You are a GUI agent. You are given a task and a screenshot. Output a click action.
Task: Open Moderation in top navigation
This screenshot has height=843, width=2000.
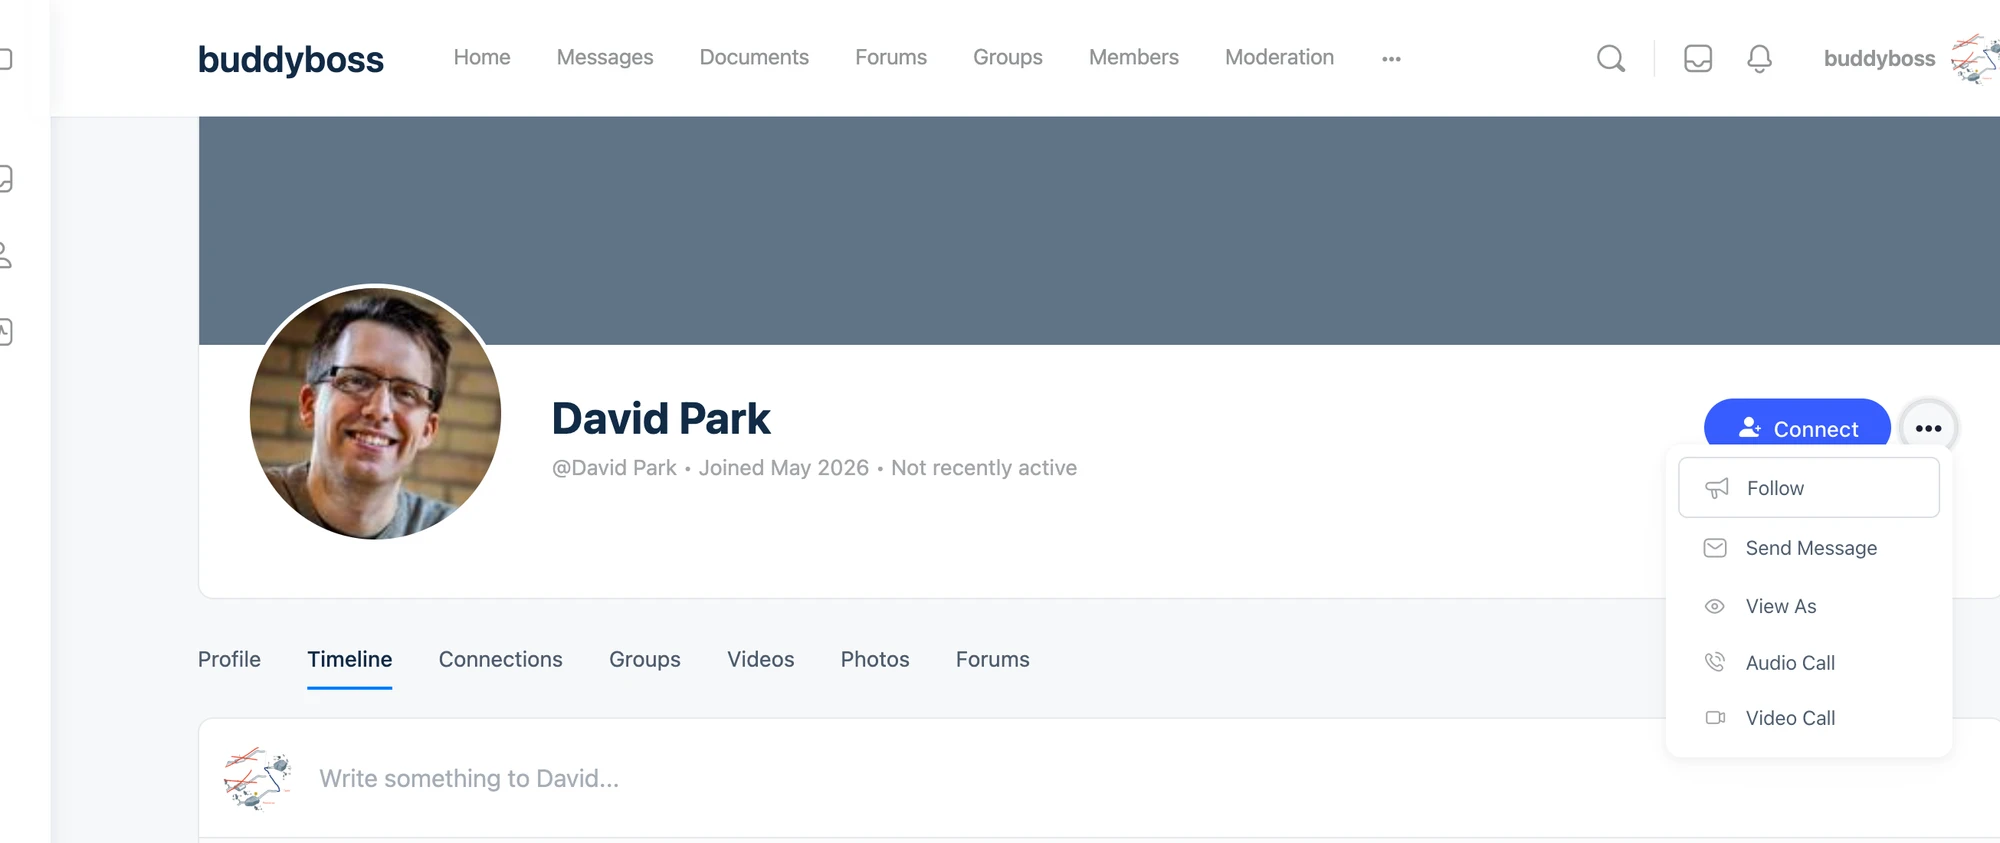coord(1279,57)
